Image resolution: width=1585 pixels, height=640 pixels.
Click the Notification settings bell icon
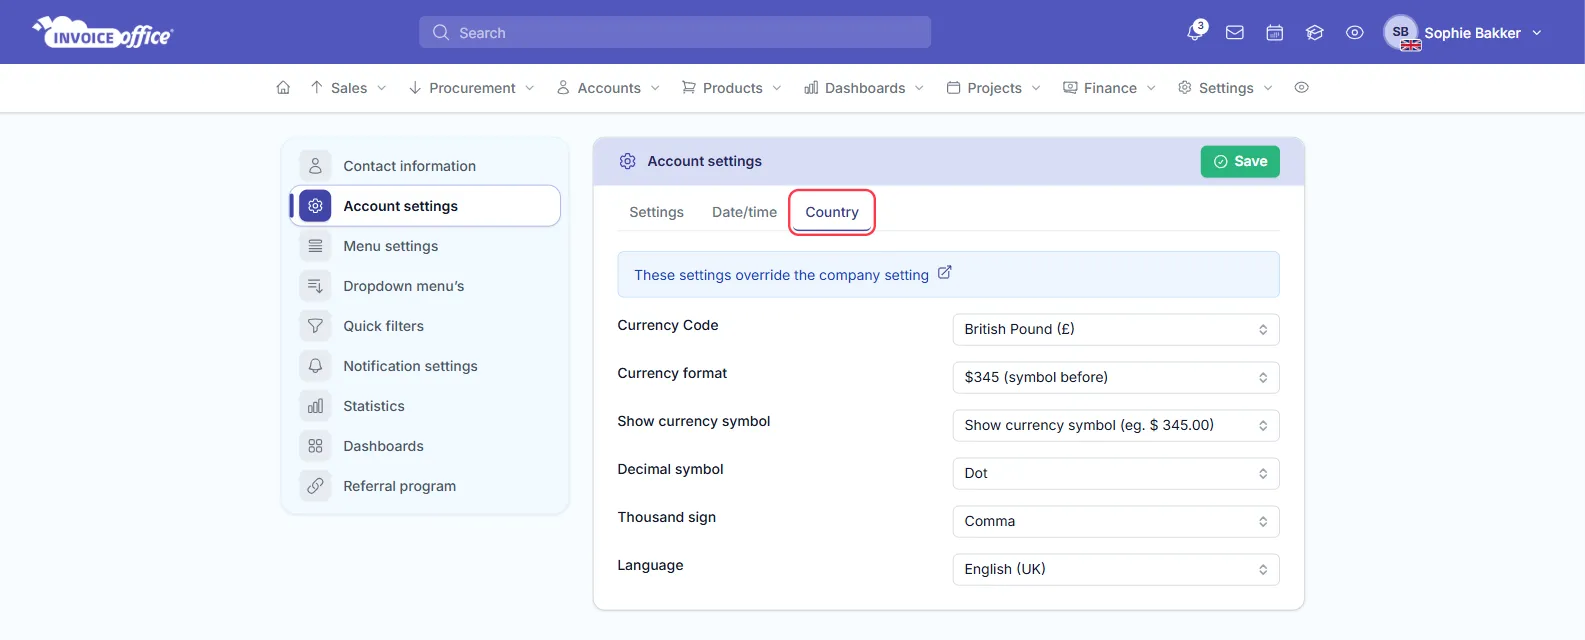[315, 366]
